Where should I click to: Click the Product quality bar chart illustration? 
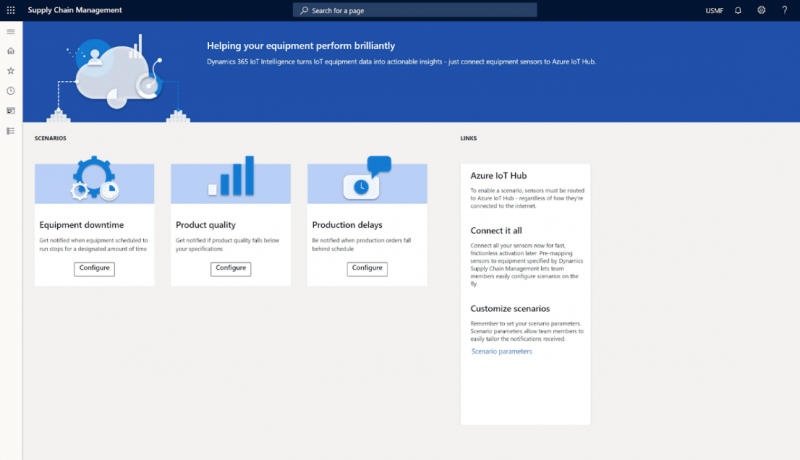point(231,176)
